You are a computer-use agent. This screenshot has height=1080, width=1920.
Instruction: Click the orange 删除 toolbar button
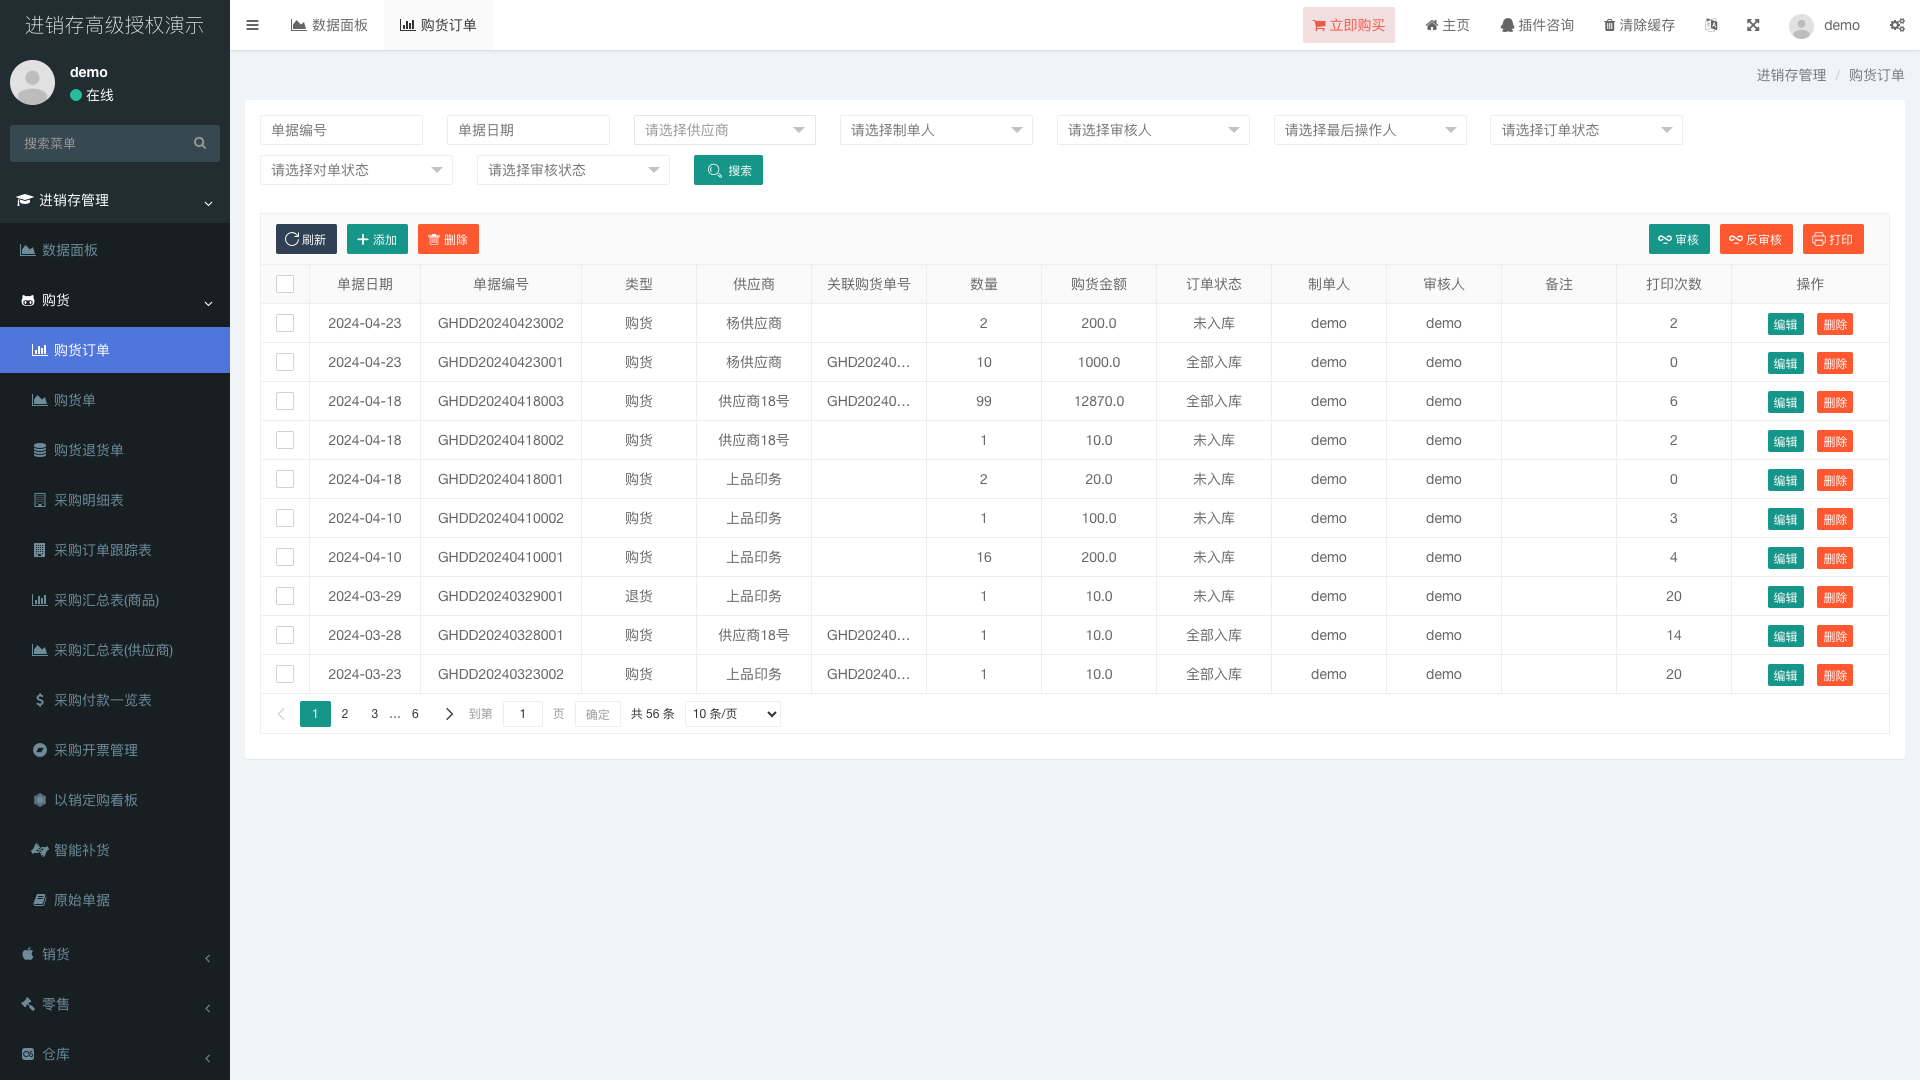tap(448, 239)
